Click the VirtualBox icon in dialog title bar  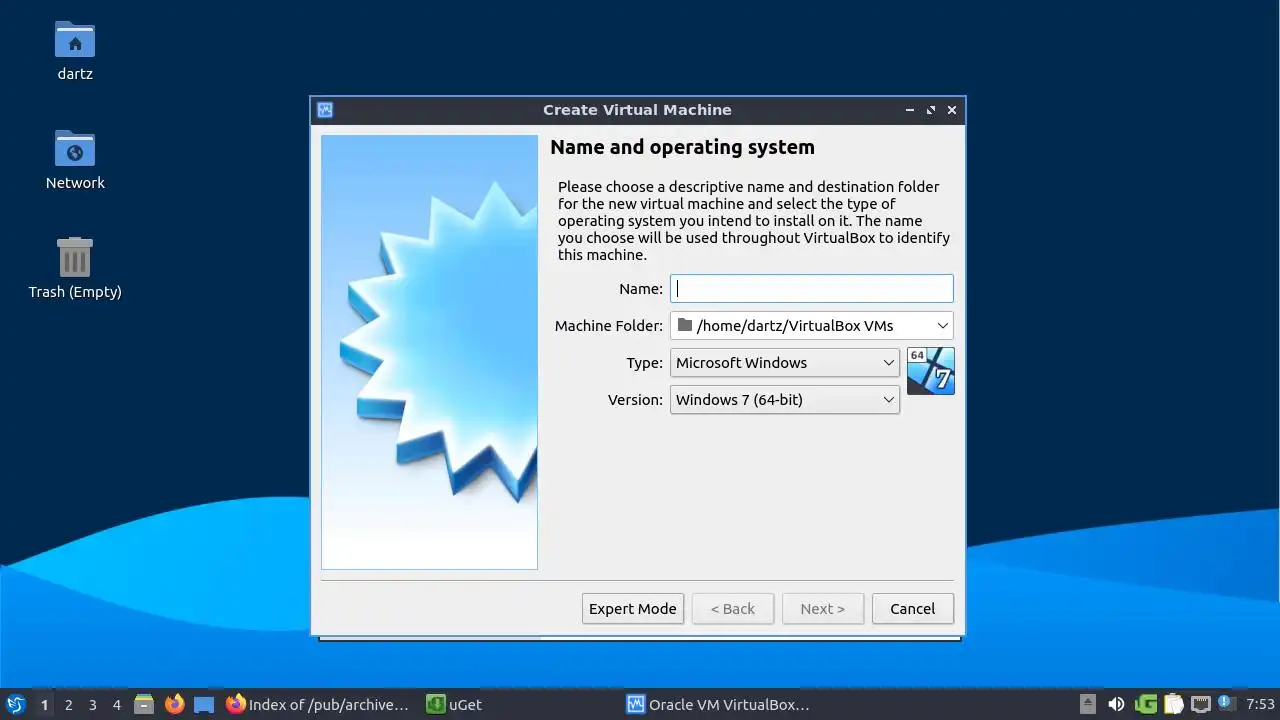click(x=324, y=110)
